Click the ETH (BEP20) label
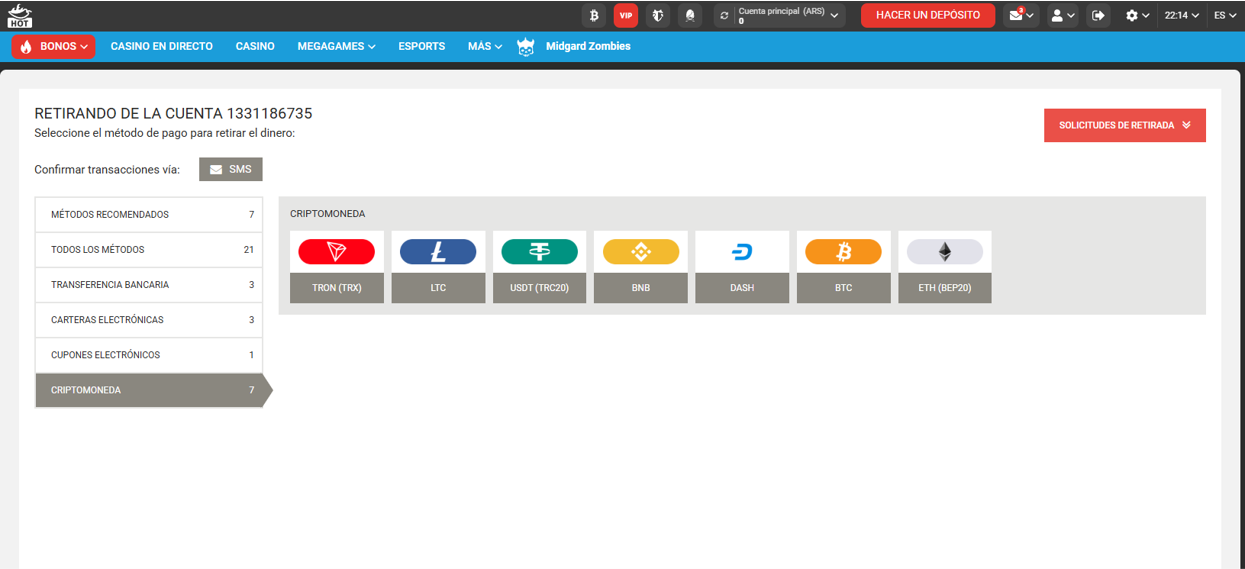Screen dimensions: 1245x569 (x=945, y=288)
